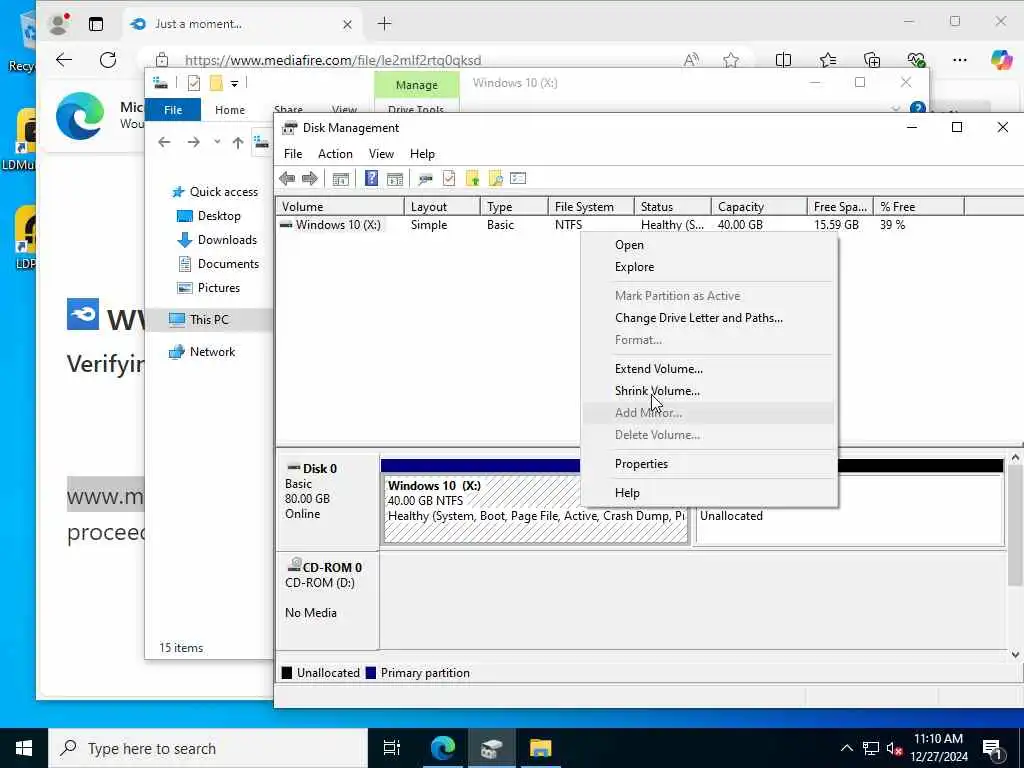Screen dimensions: 1024x768
Task: Open Disk Management File menu
Action: 293,153
